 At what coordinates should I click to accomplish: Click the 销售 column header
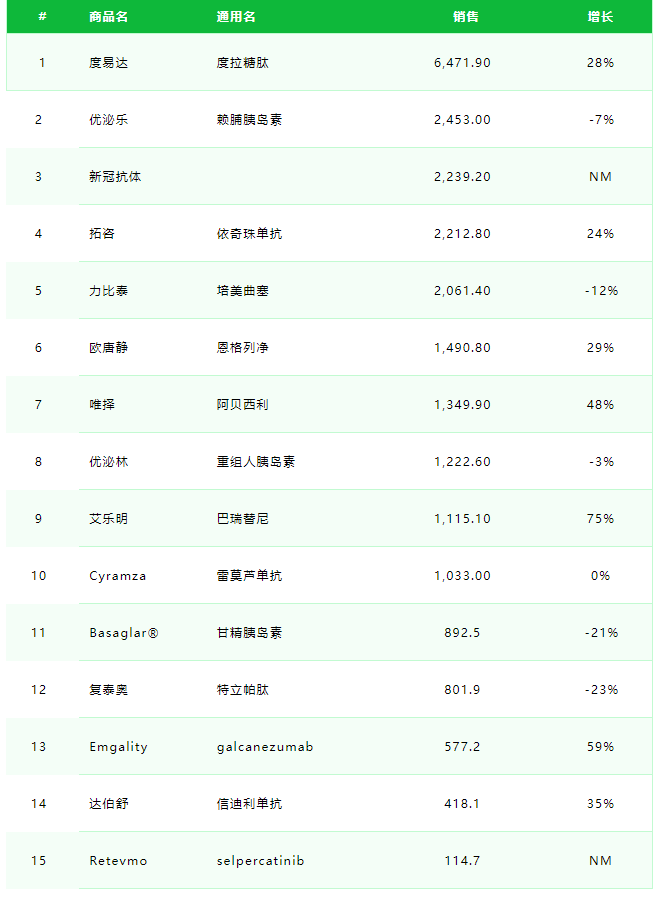point(465,17)
